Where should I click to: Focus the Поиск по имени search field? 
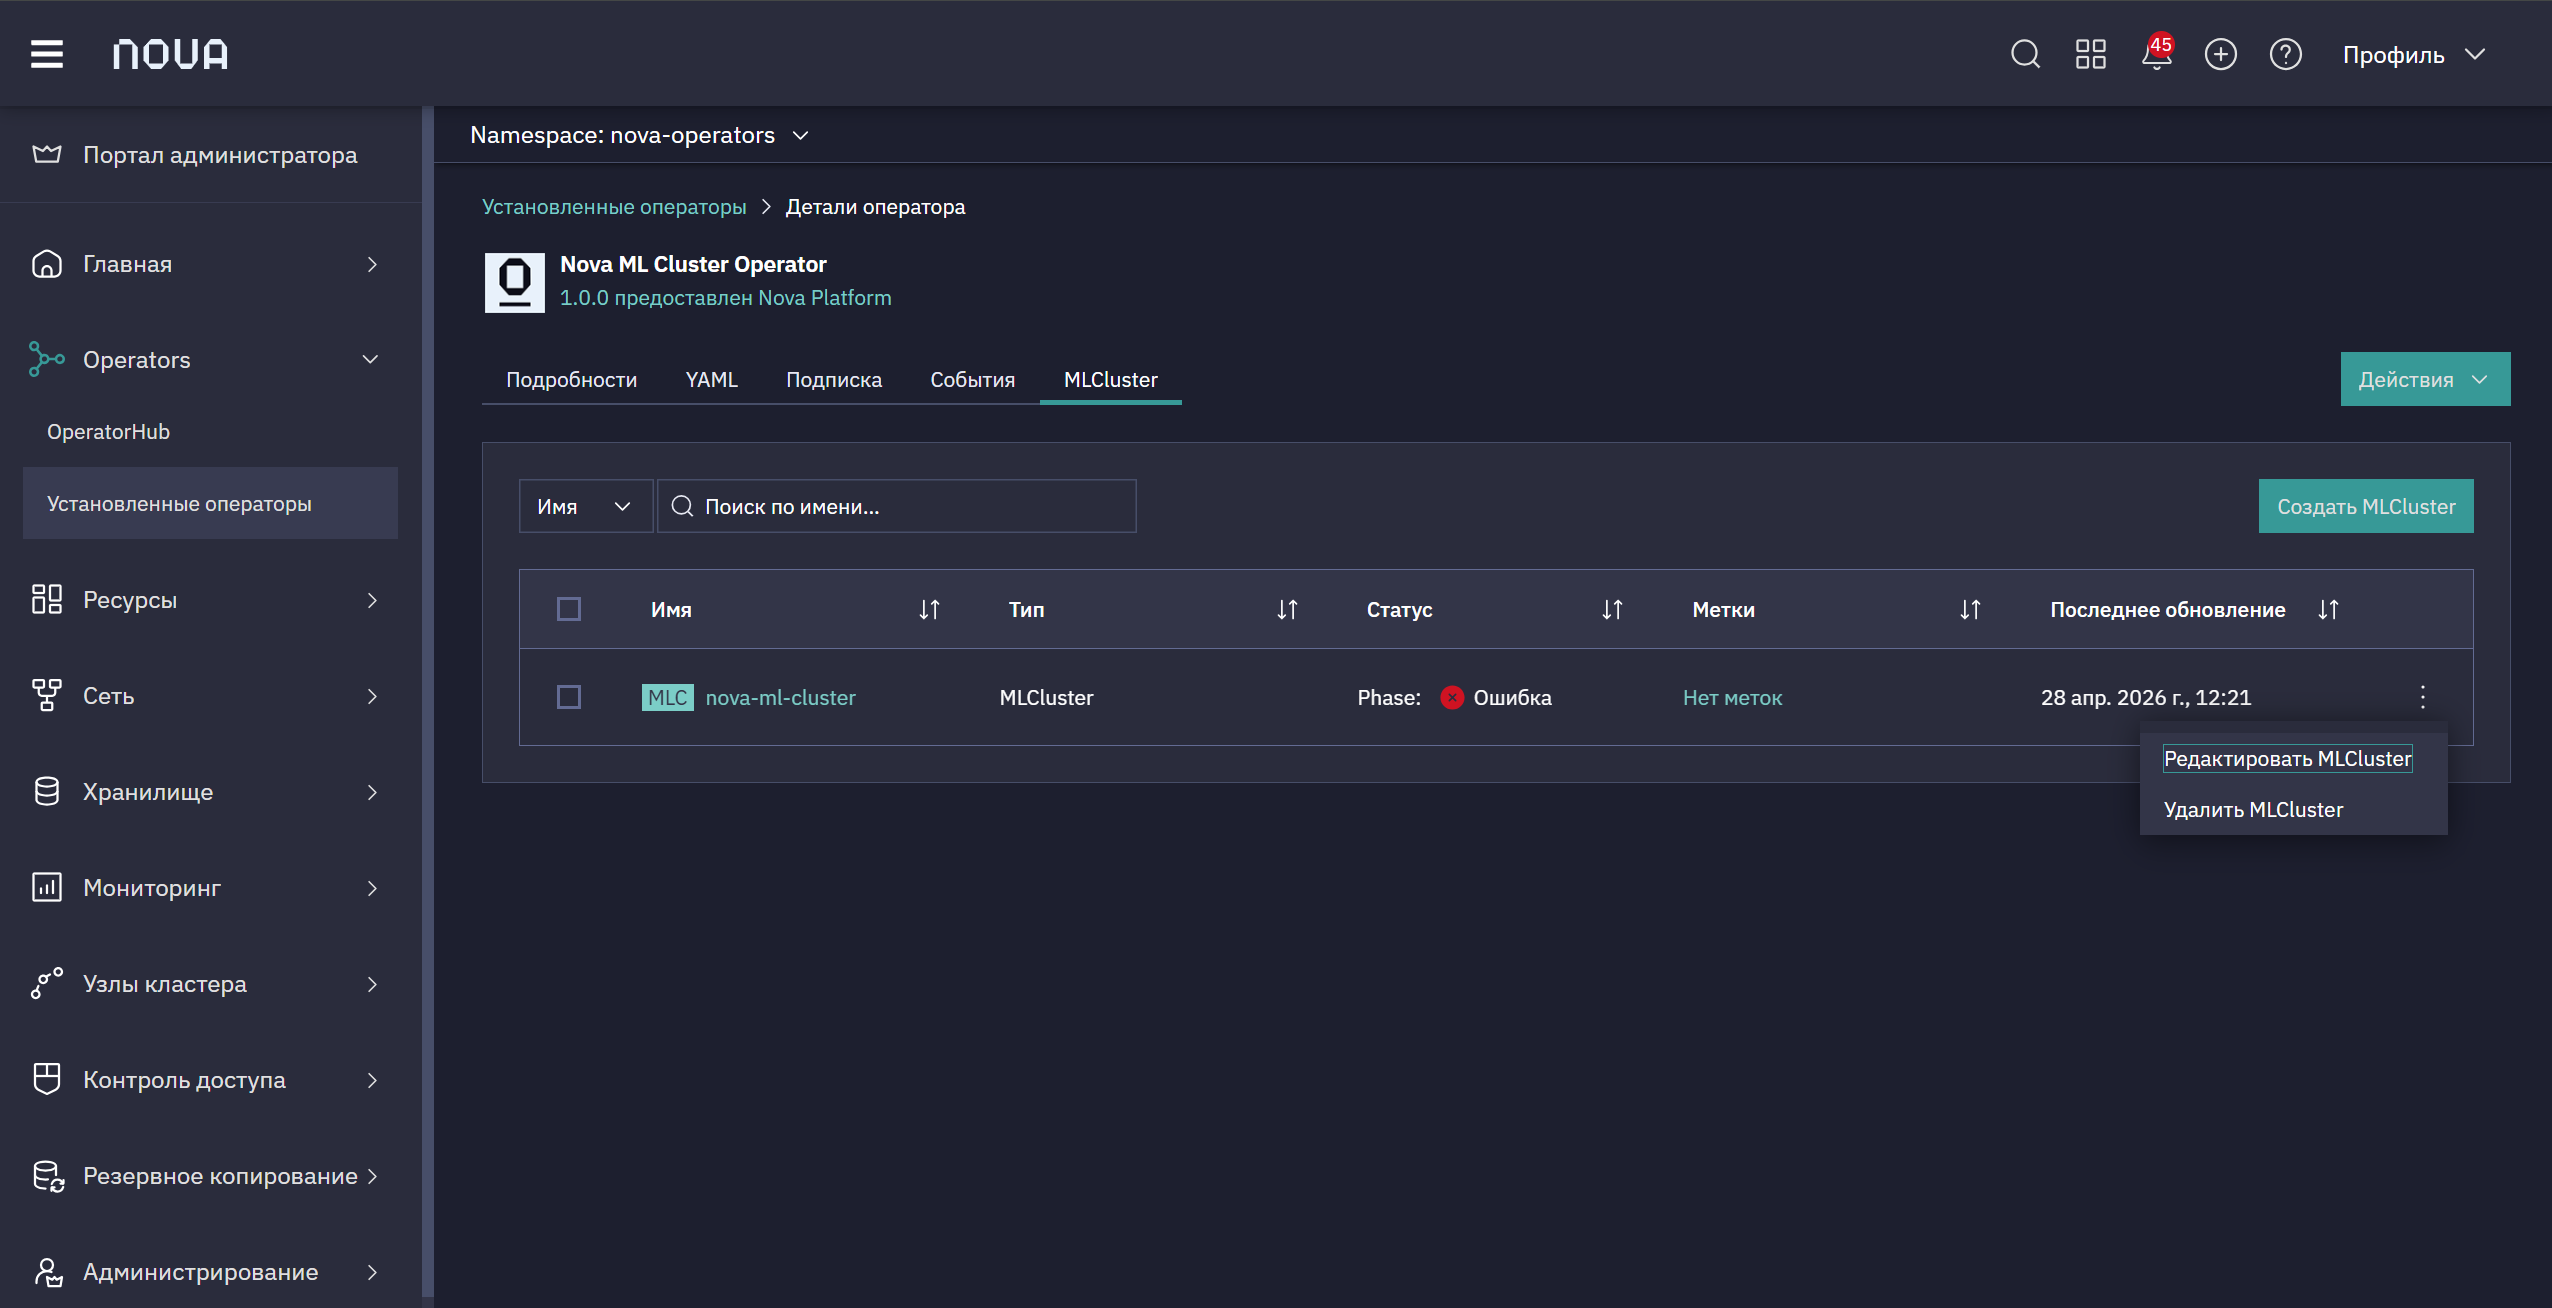click(897, 506)
